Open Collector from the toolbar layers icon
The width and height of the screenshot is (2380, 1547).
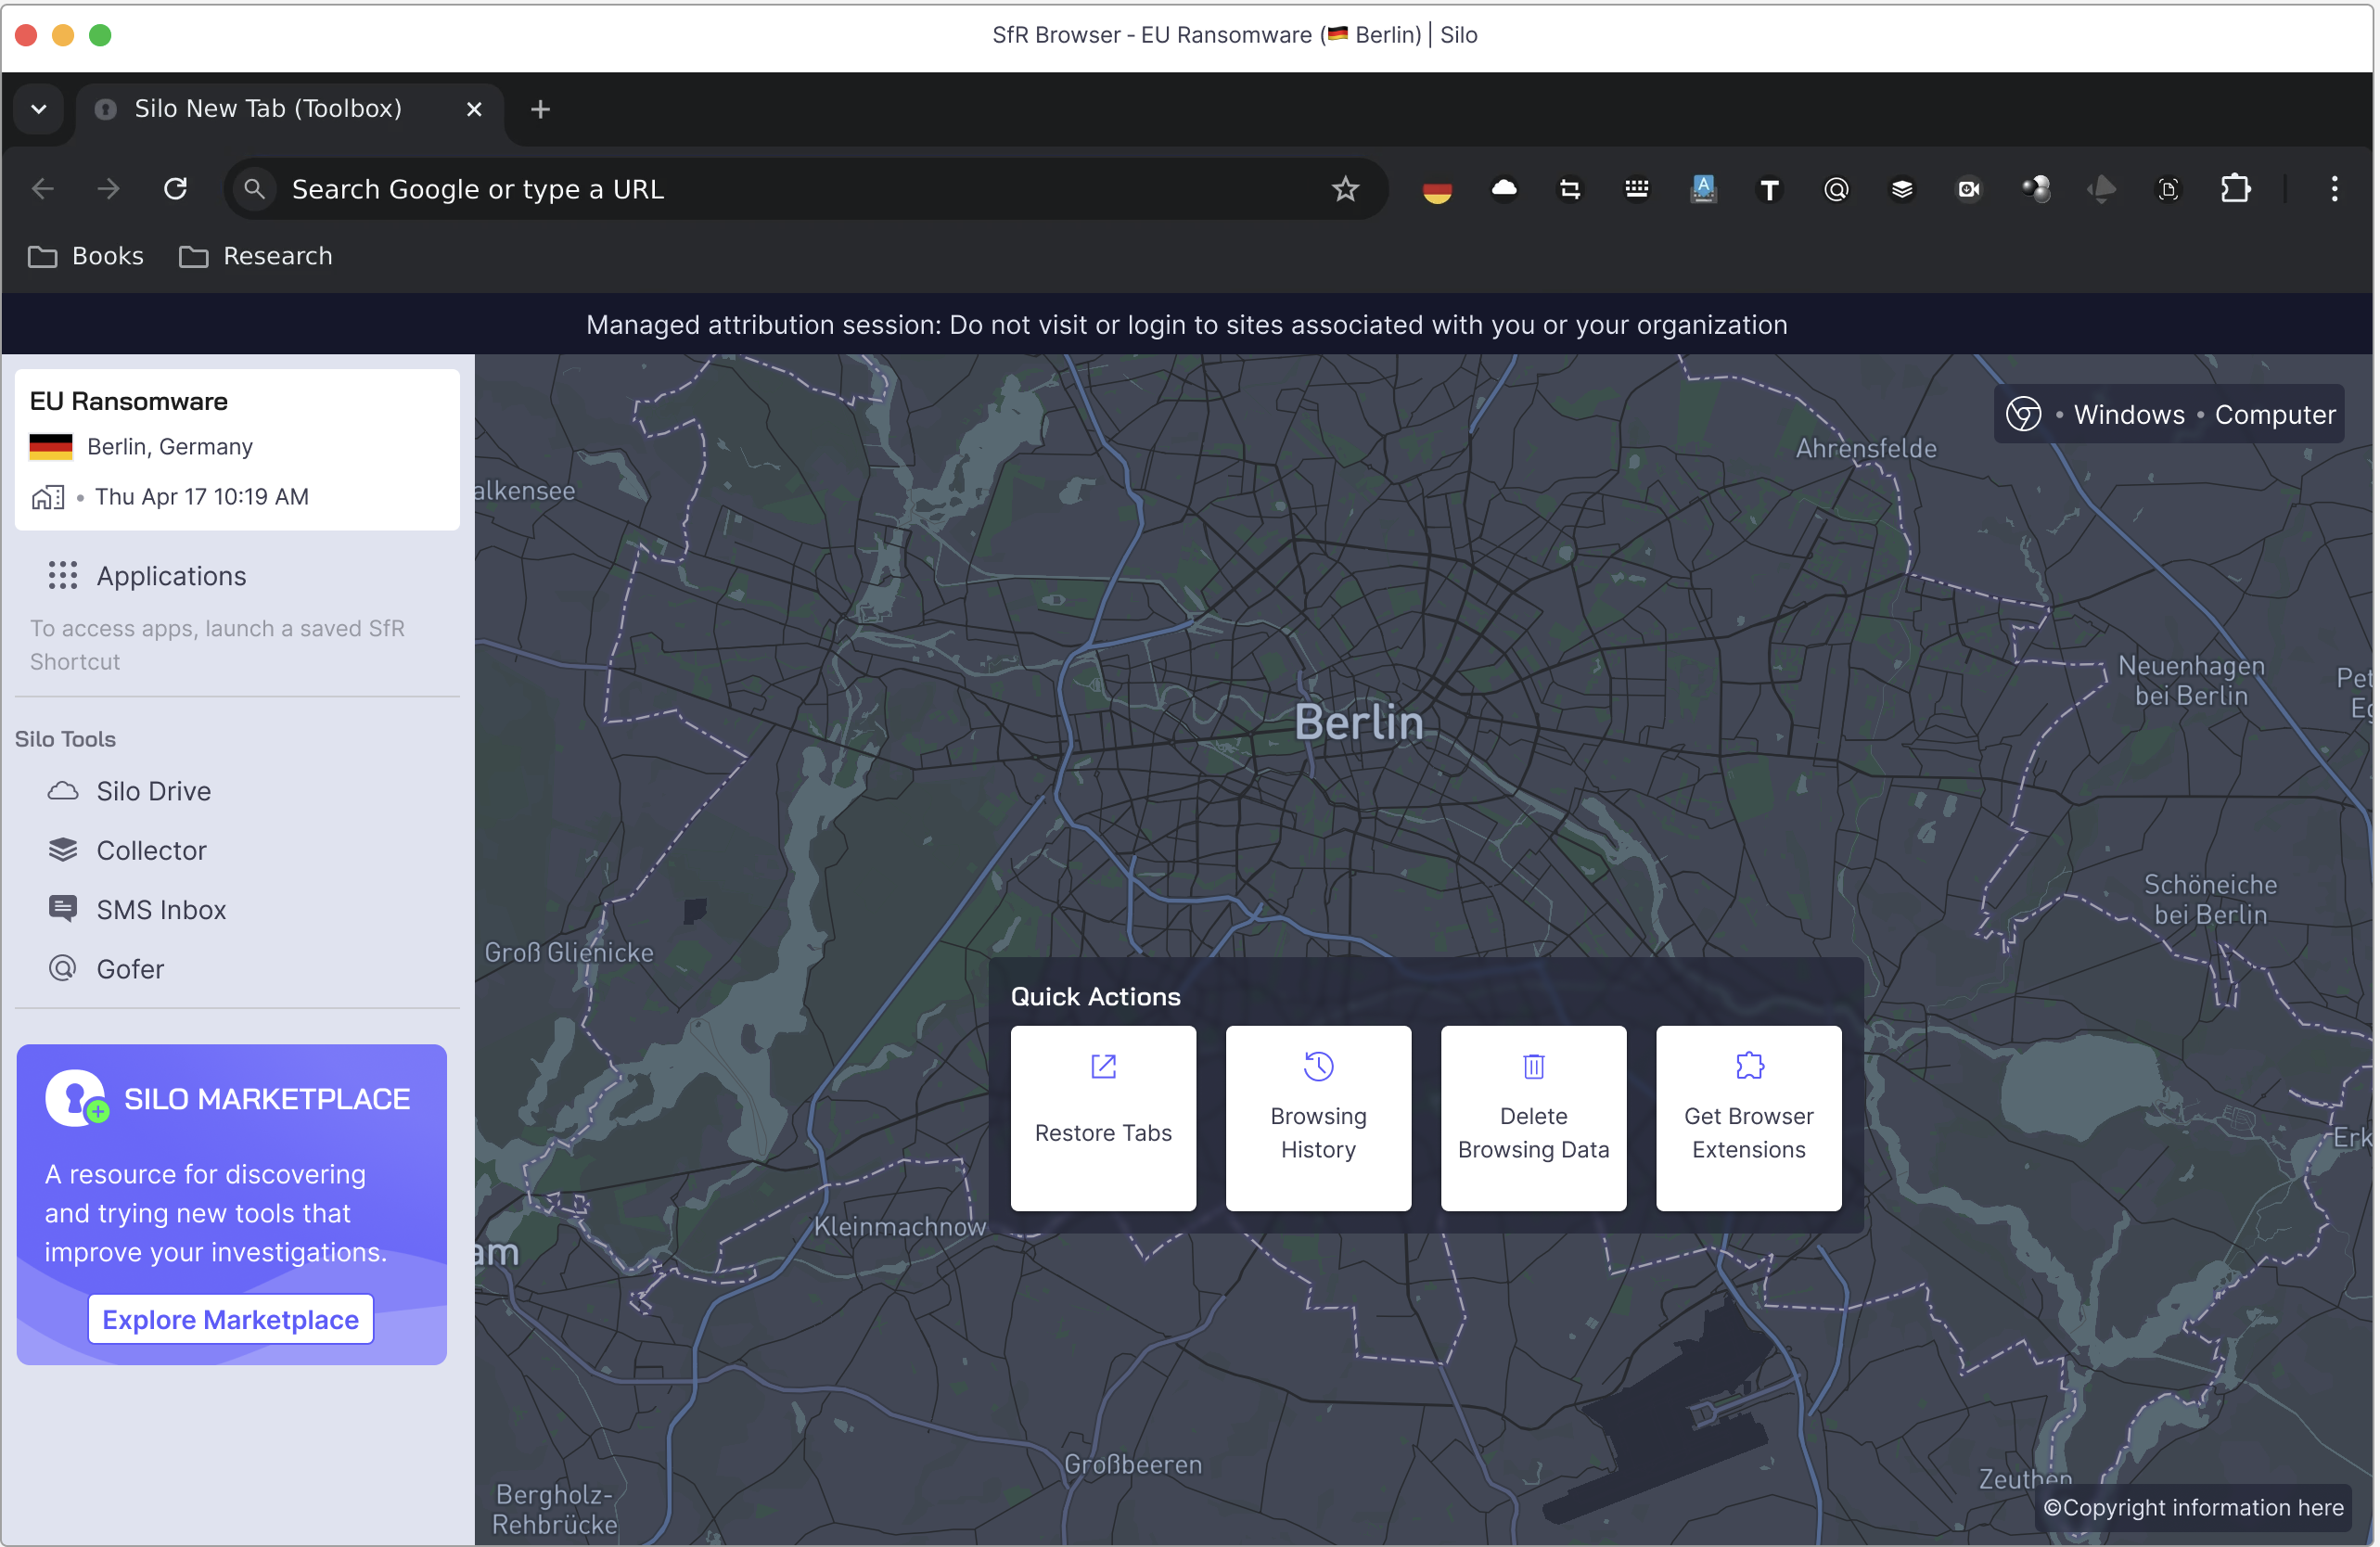coord(1902,189)
